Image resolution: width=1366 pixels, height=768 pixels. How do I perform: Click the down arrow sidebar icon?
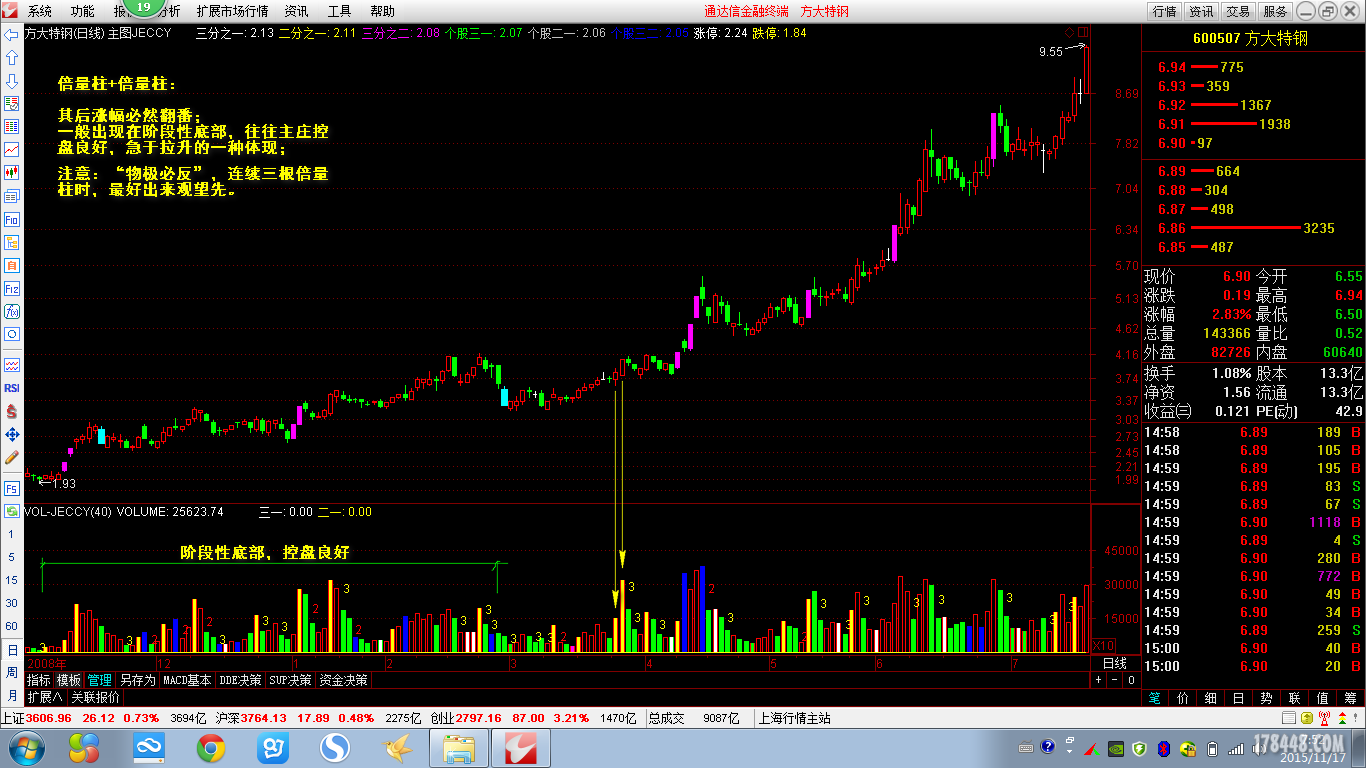pyautogui.click(x=12, y=80)
